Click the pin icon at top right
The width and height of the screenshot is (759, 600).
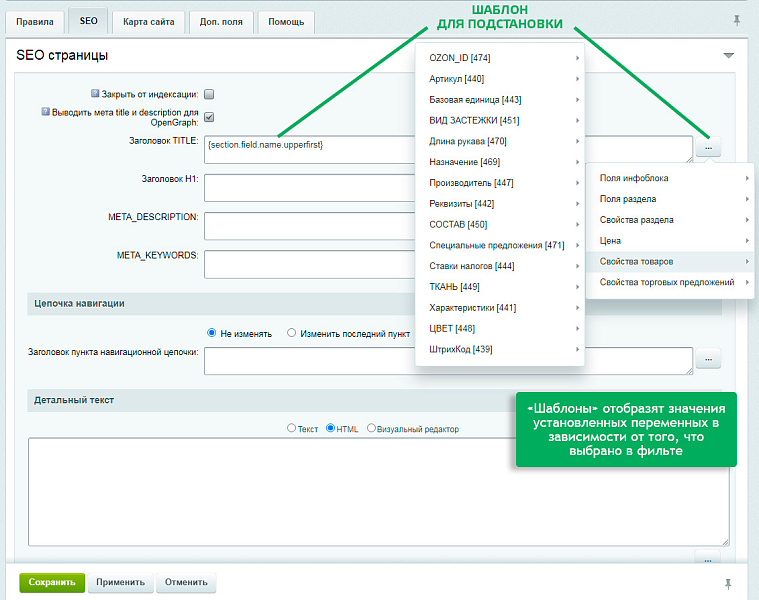(737, 20)
